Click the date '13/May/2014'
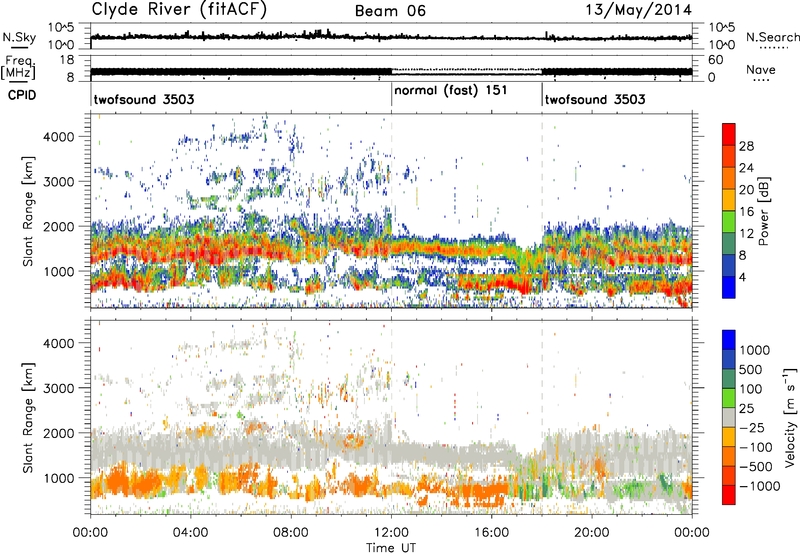Image resolution: width=800 pixels, height=554 pixels. [638, 10]
